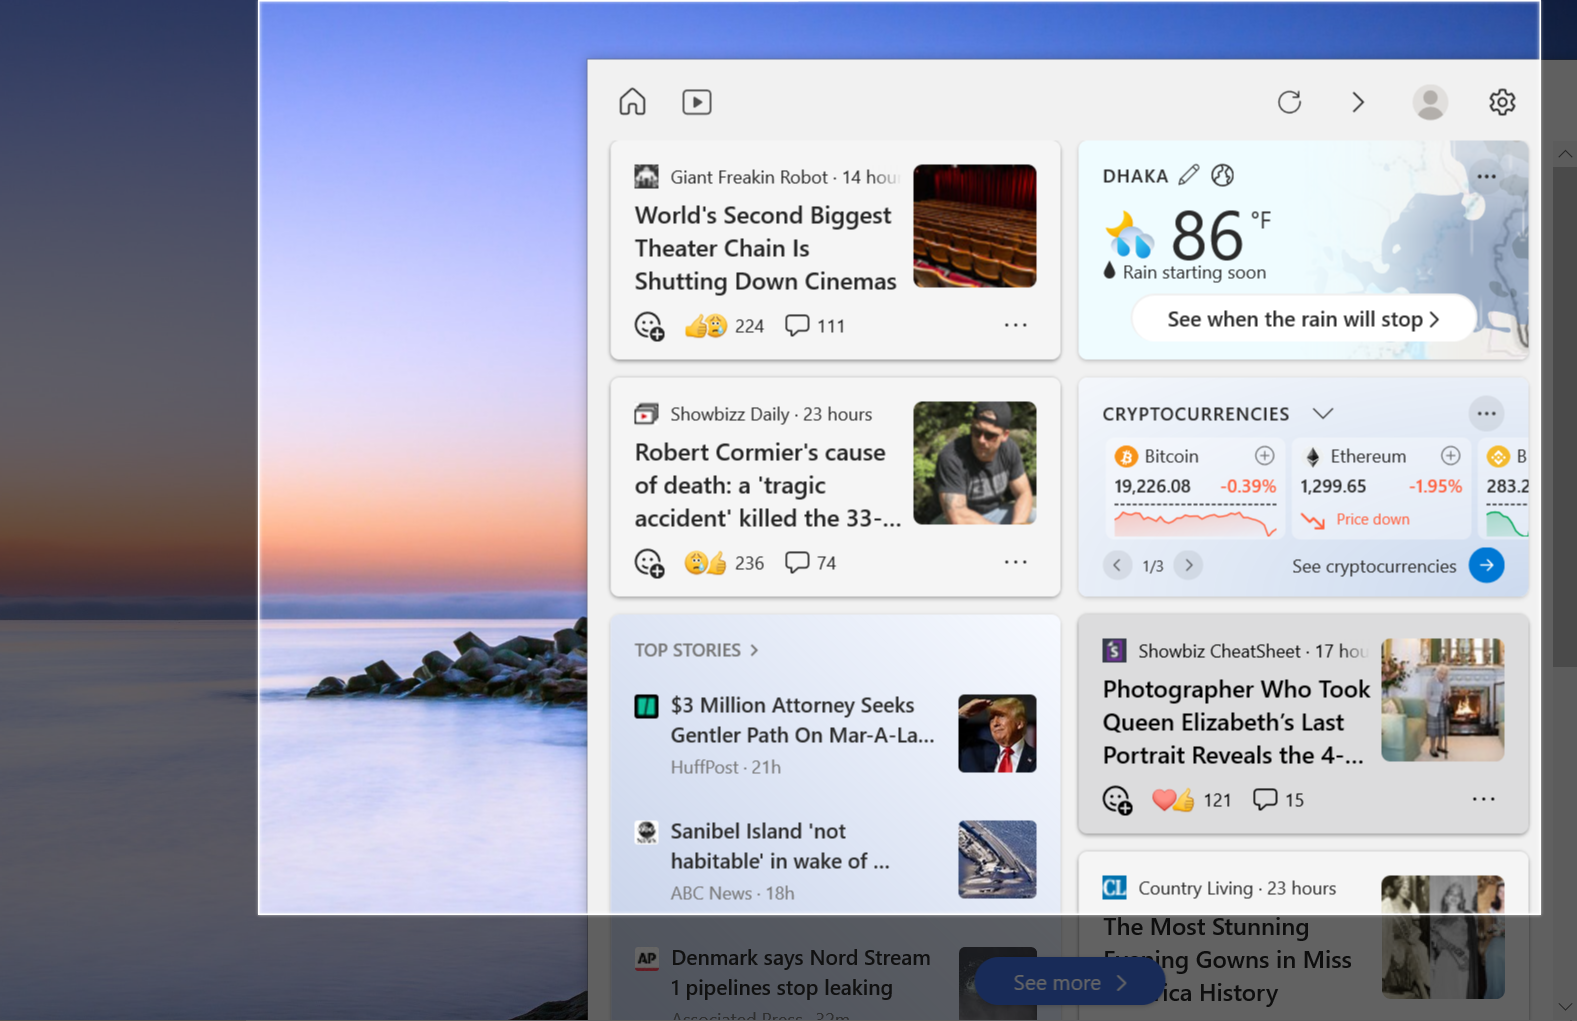1577x1021 pixels.
Task: Click Giant Freakin Robot source name
Action: pyautogui.click(x=749, y=177)
